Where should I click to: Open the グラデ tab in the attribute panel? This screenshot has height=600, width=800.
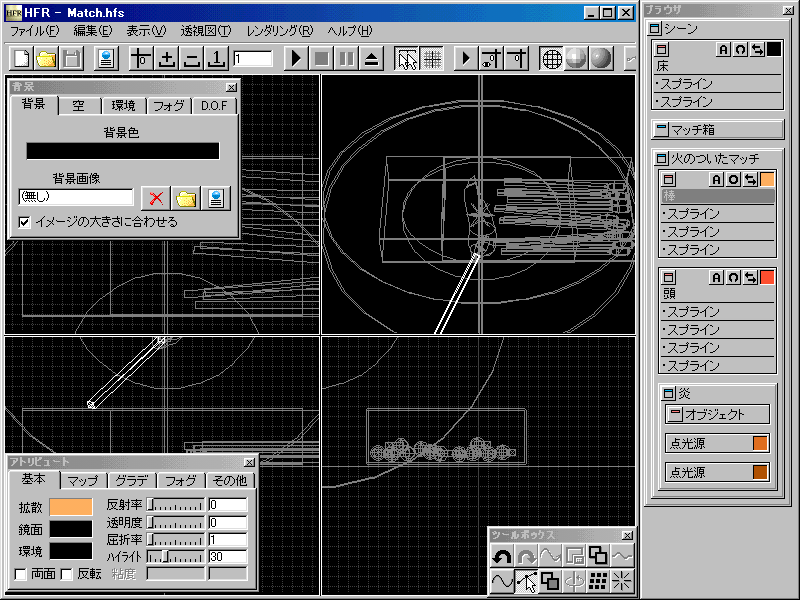click(x=132, y=481)
